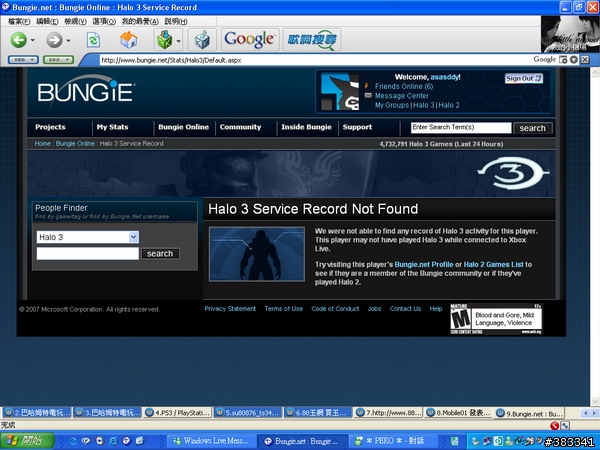Open the Bungie.net Profile link
This screenshot has height=450, width=600.
point(424,264)
